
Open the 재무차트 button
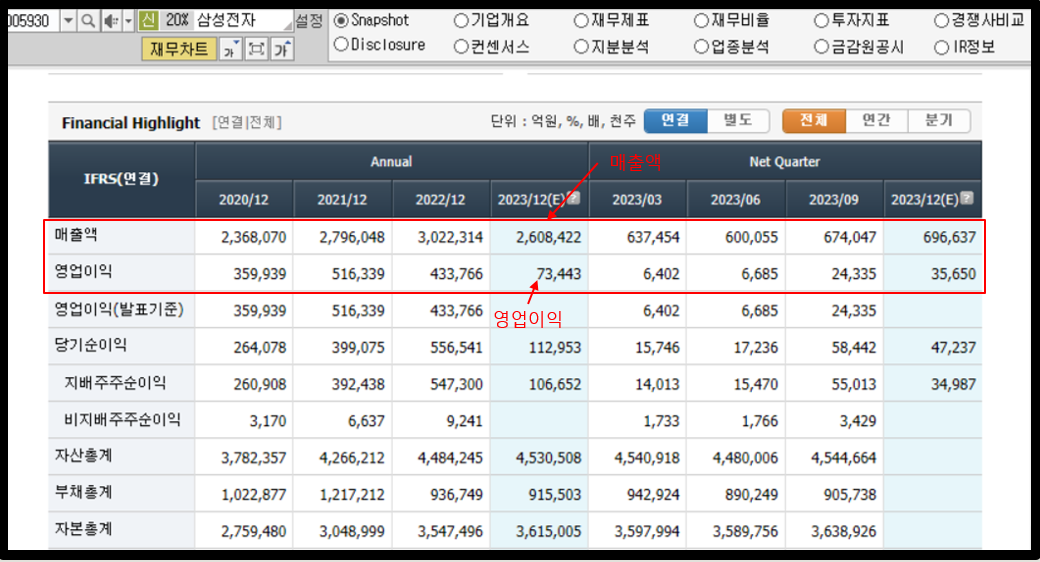coord(179,49)
